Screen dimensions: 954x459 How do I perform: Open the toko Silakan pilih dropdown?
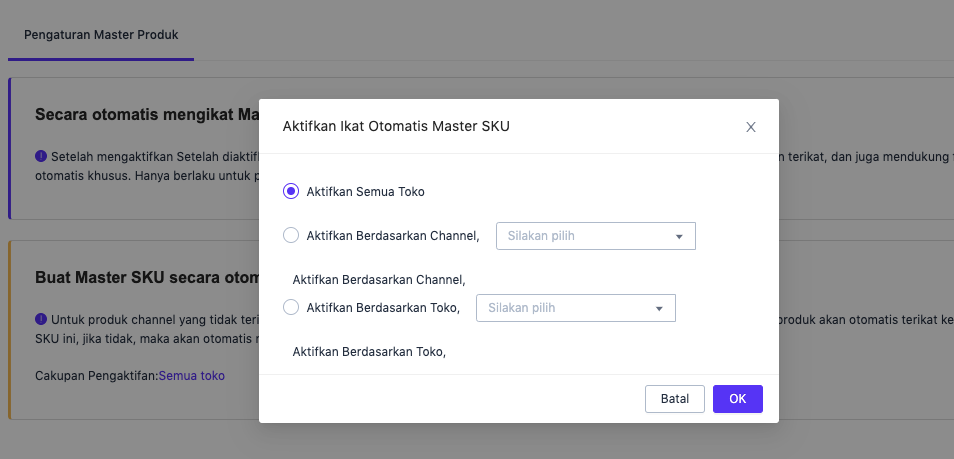(x=576, y=307)
